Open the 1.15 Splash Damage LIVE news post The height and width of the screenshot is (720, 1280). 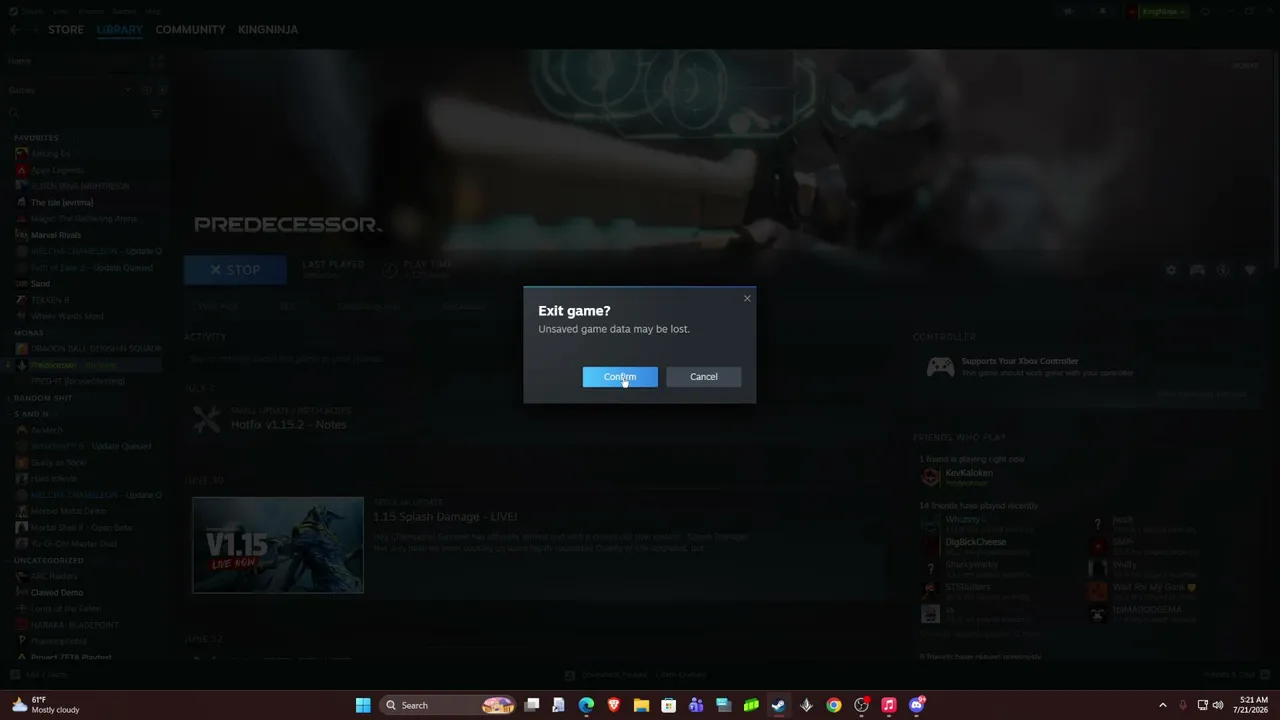pyautogui.click(x=445, y=517)
